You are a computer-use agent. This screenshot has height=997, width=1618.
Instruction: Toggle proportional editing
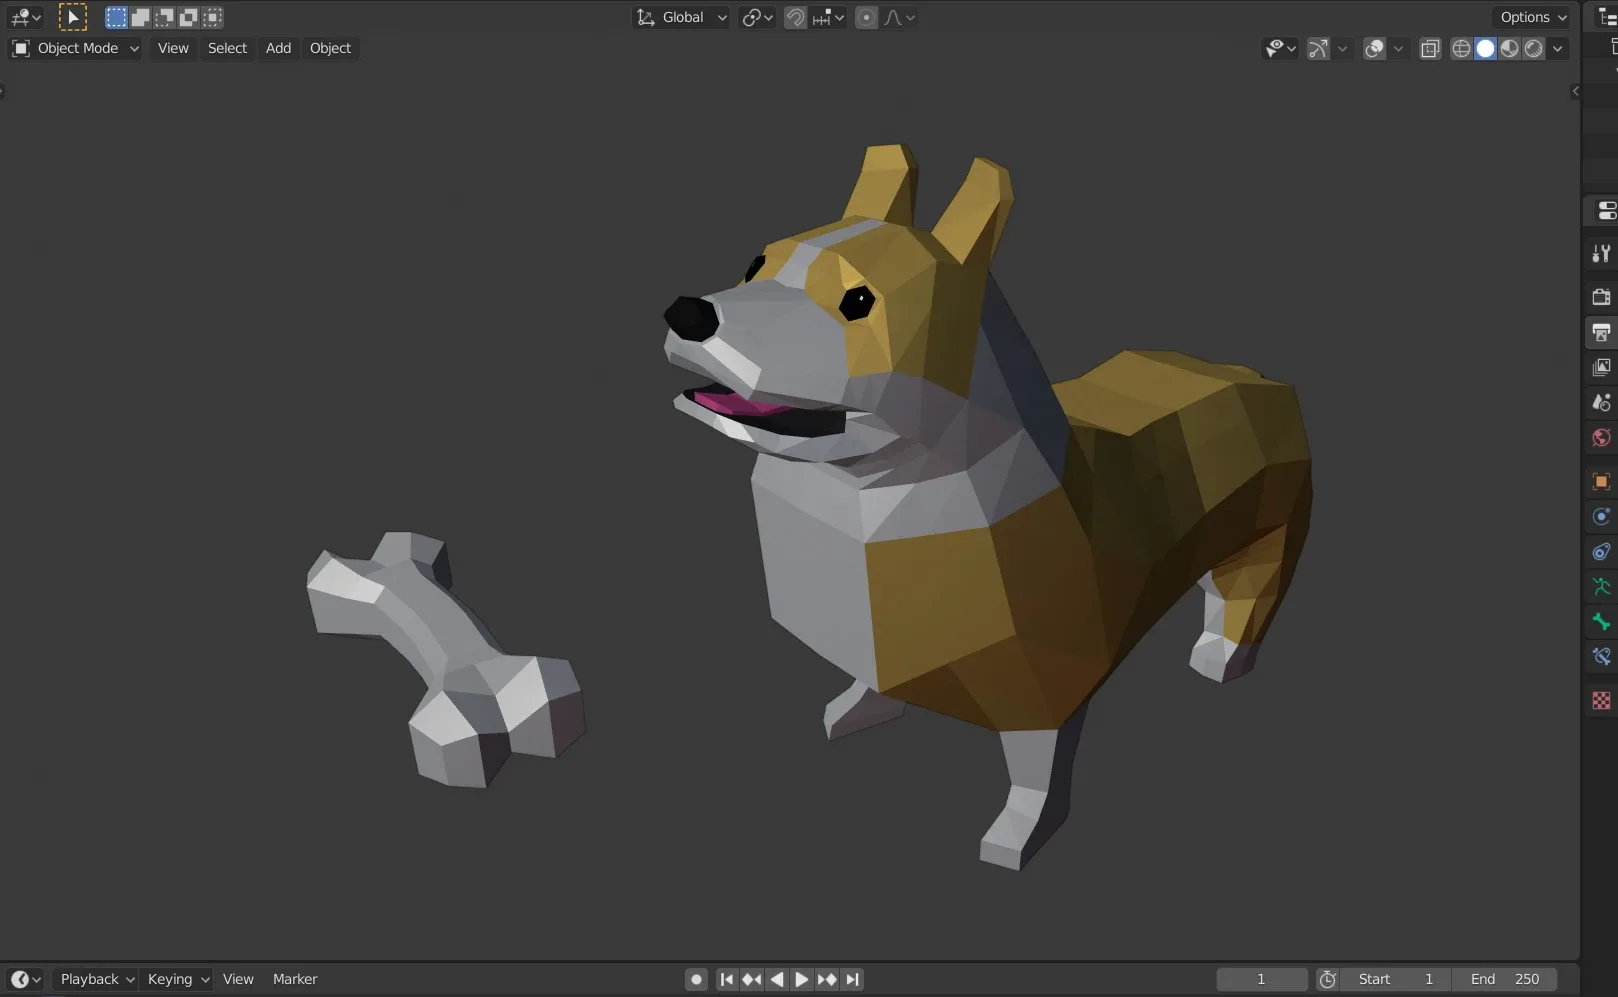(866, 17)
